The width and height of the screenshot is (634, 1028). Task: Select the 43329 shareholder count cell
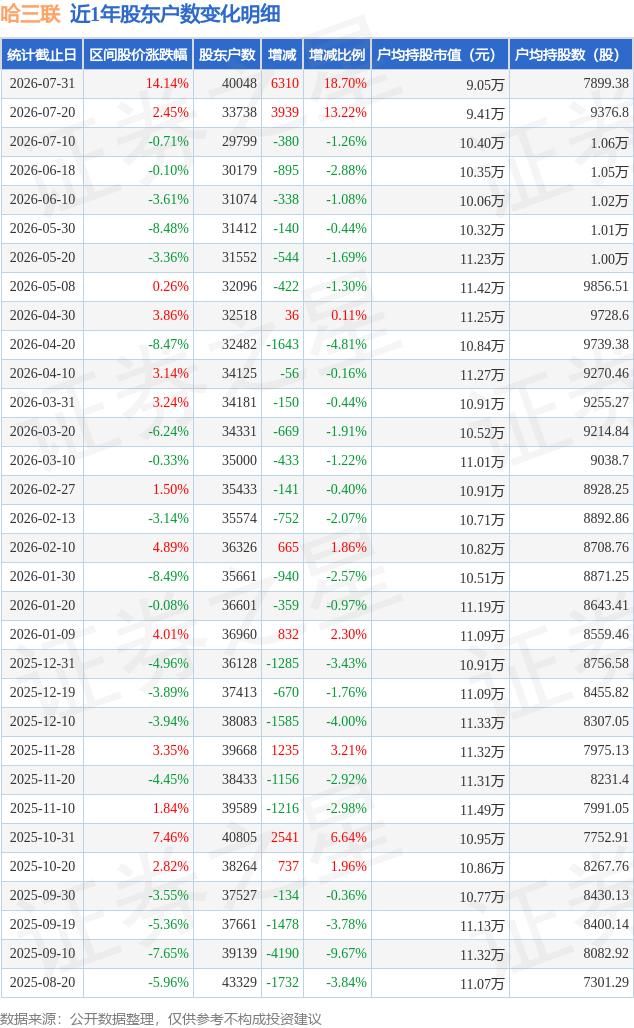coord(239,982)
